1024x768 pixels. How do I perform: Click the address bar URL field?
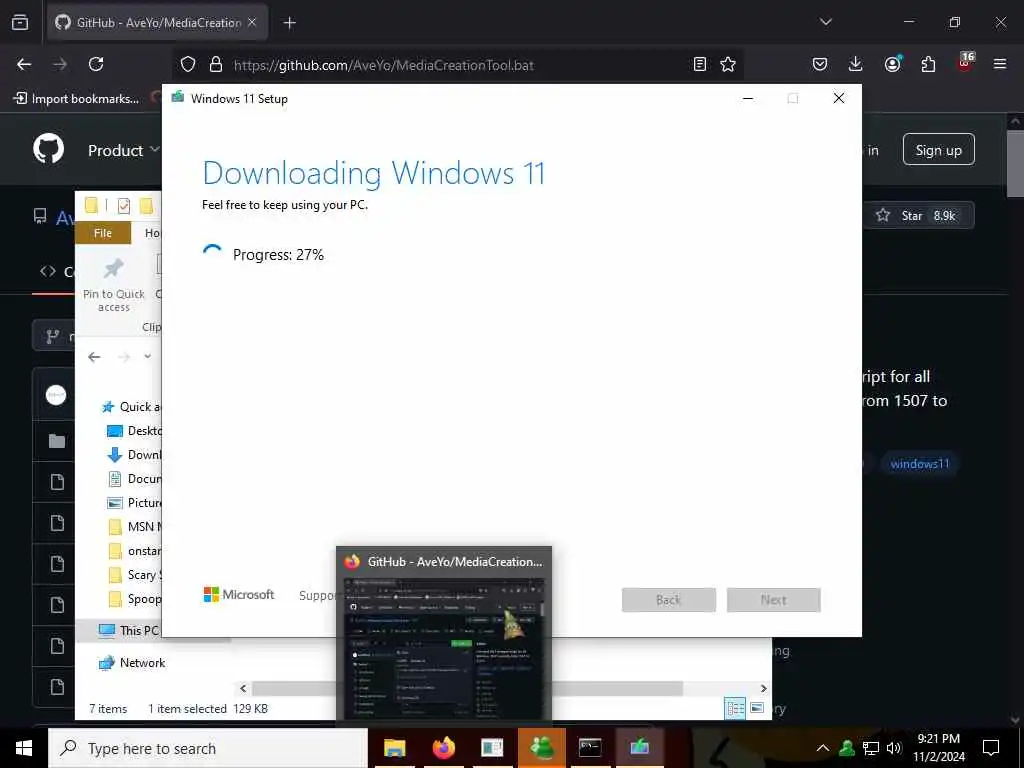pyautogui.click(x=457, y=65)
